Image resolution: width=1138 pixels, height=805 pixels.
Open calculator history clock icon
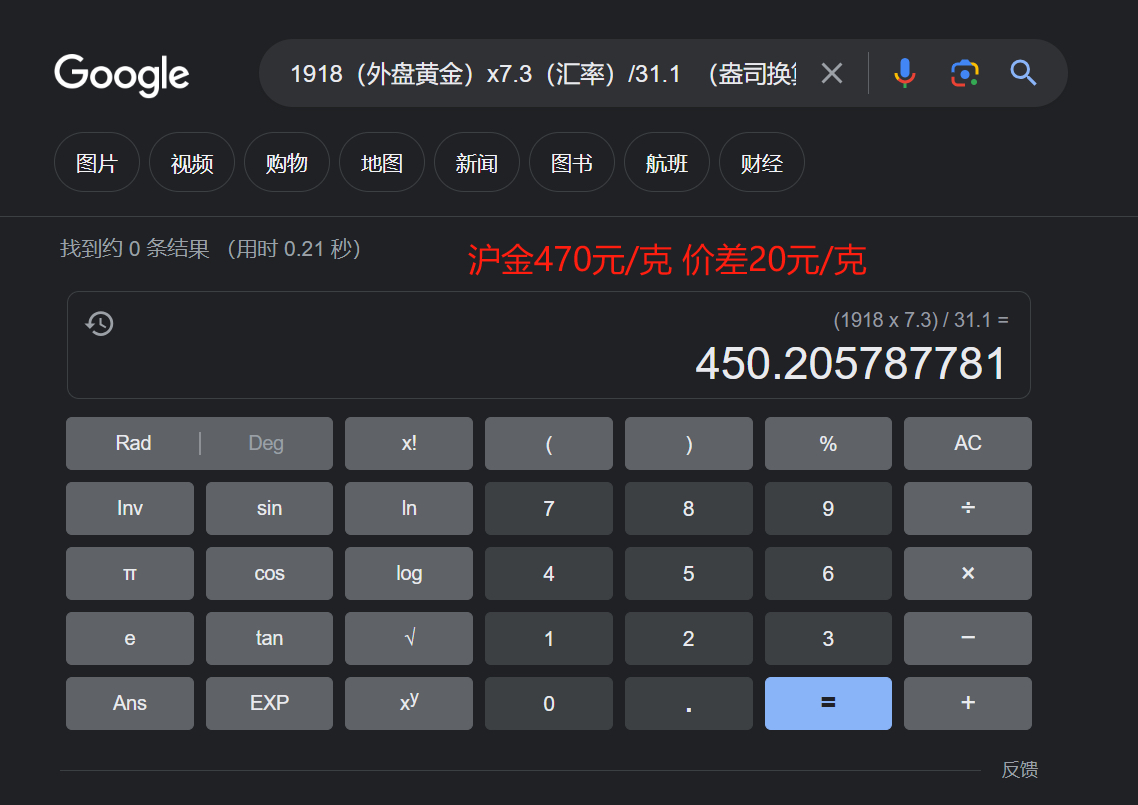(99, 323)
